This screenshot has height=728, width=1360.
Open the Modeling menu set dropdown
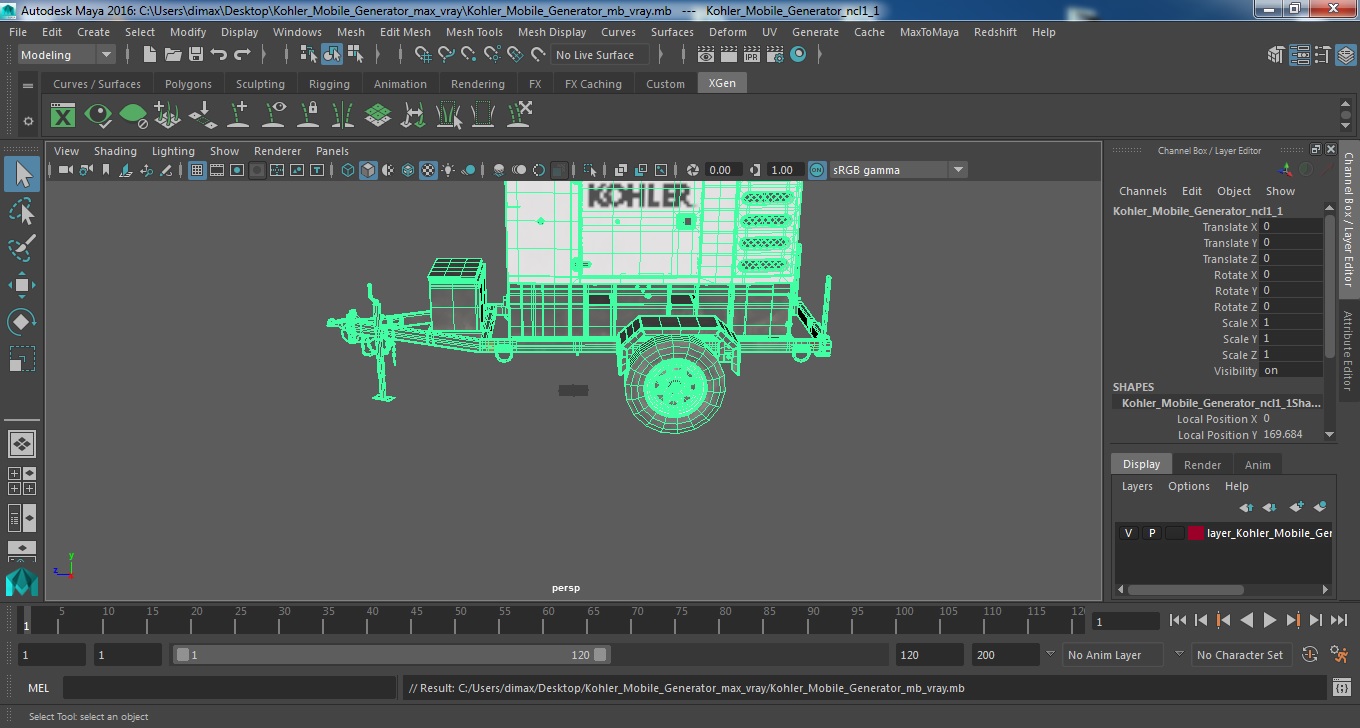pos(66,55)
